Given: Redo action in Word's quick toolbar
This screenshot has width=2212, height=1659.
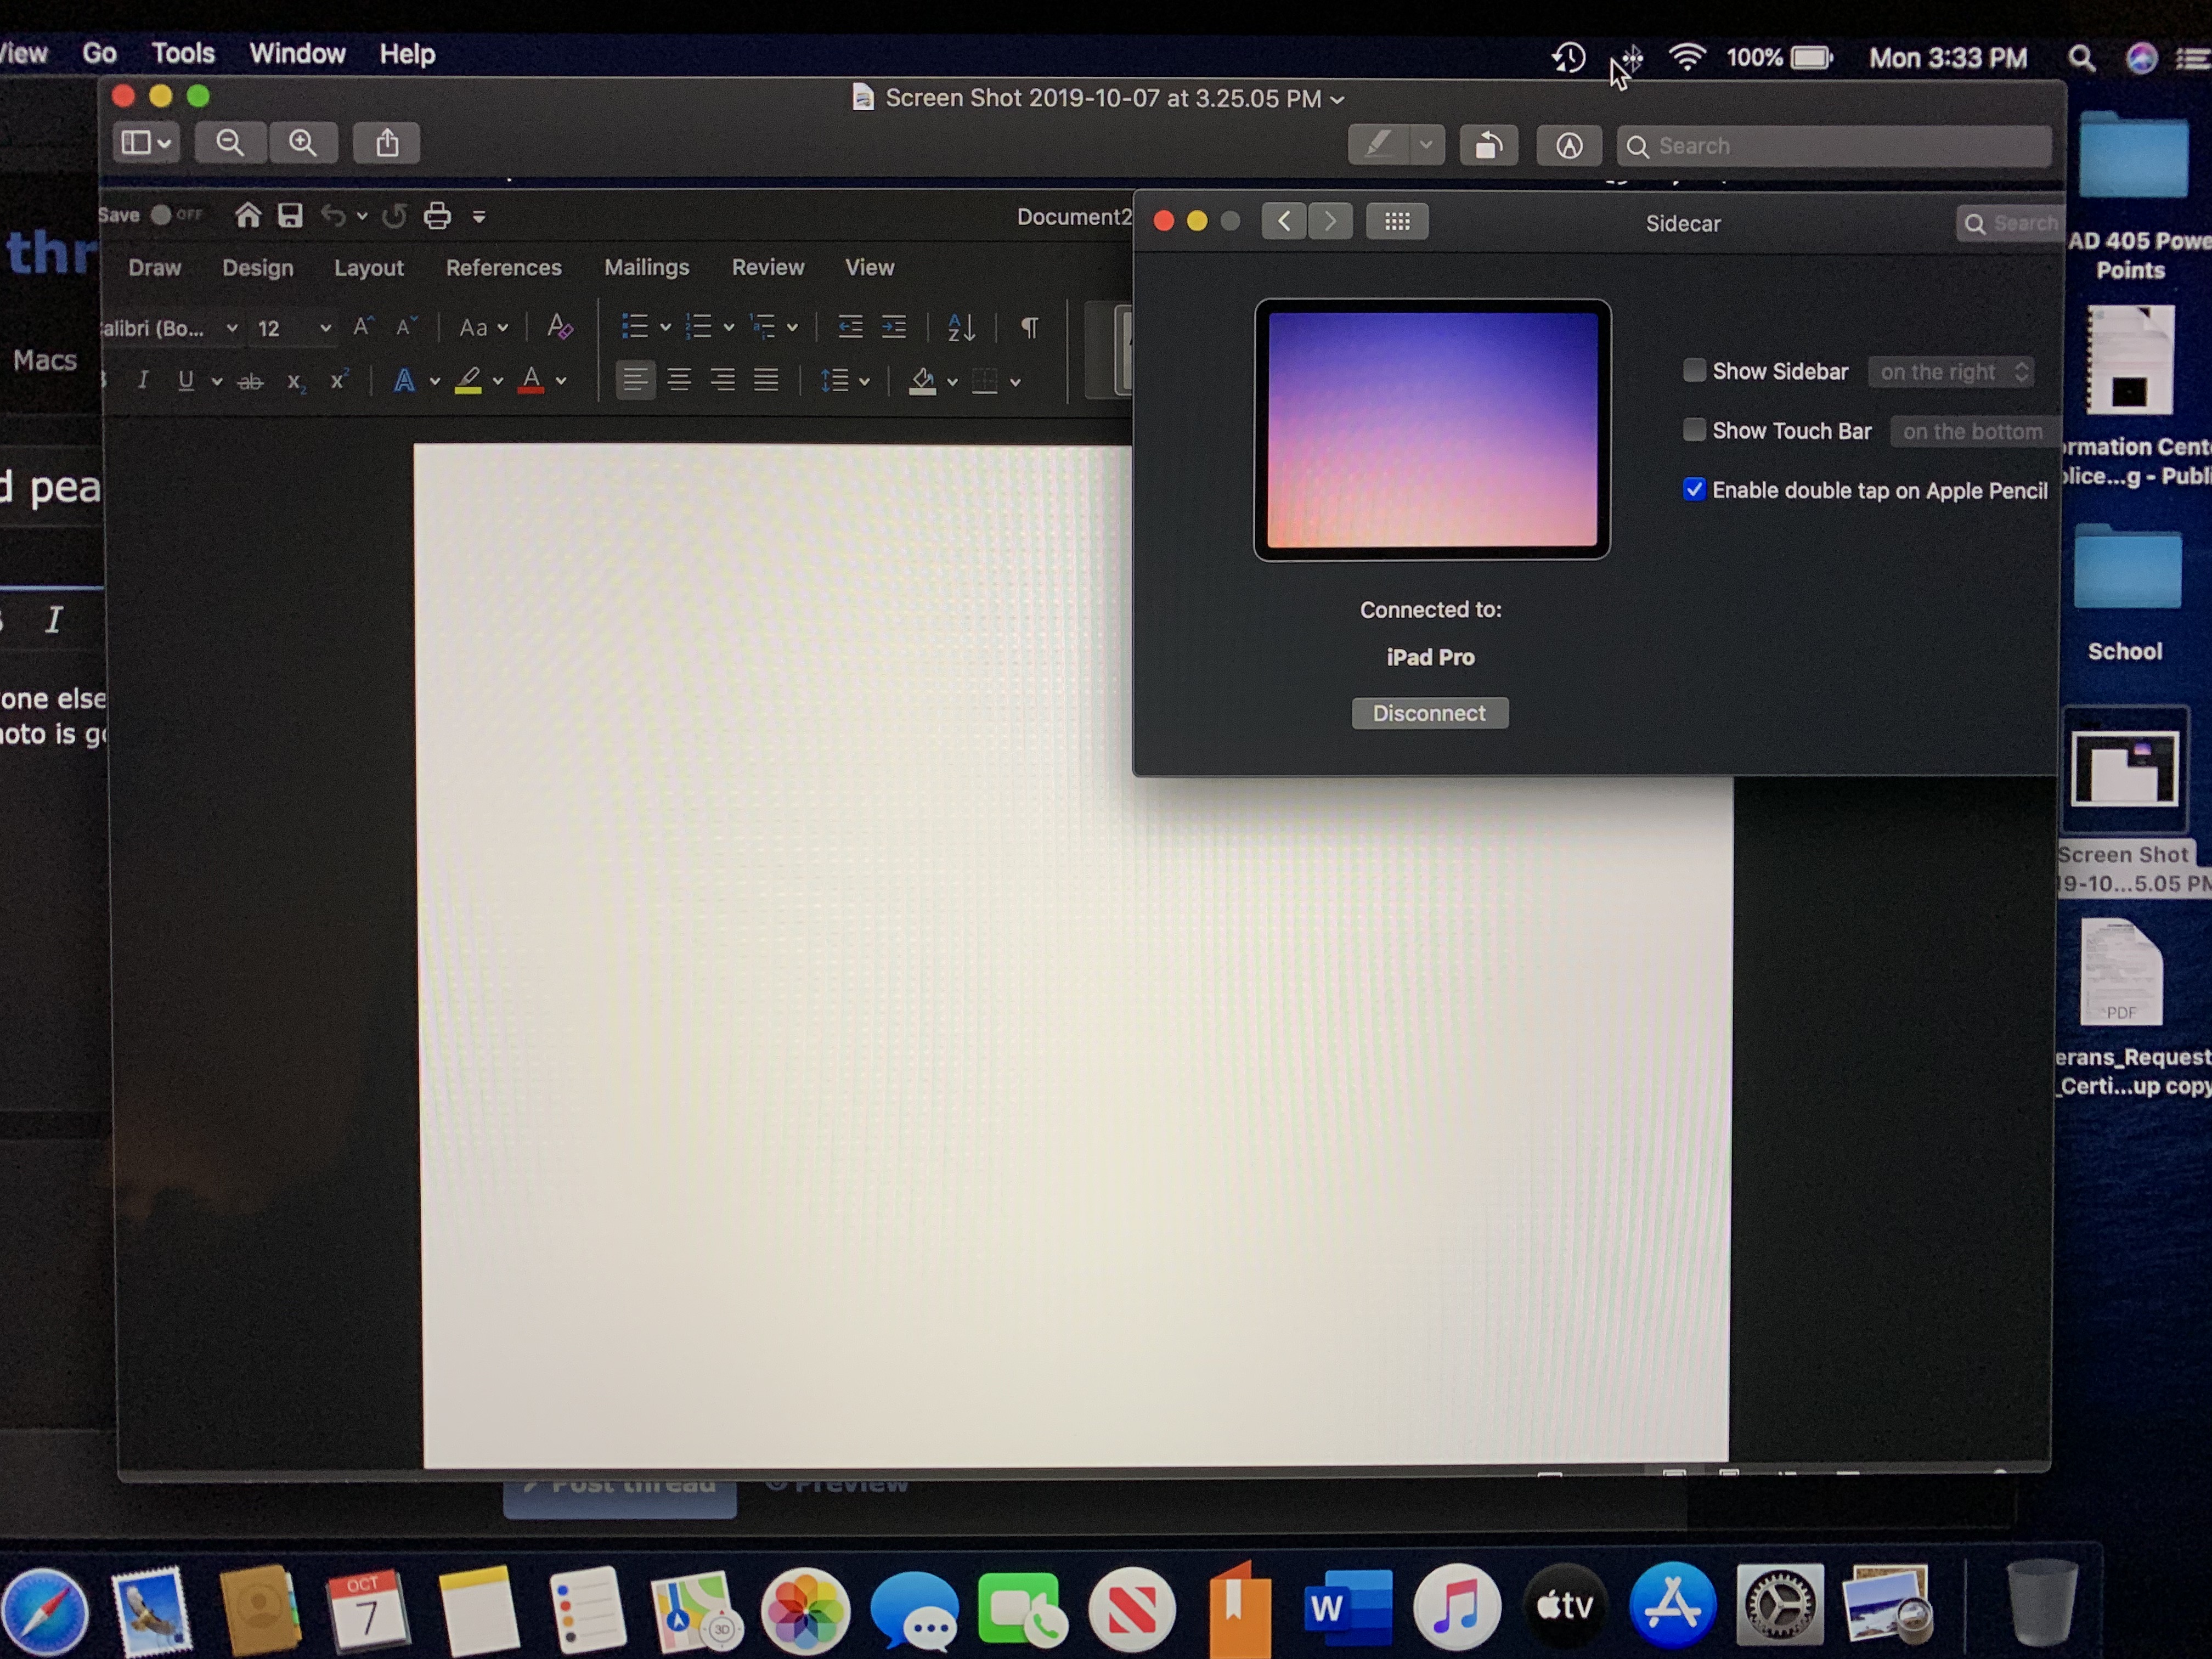Looking at the screenshot, I should [395, 216].
